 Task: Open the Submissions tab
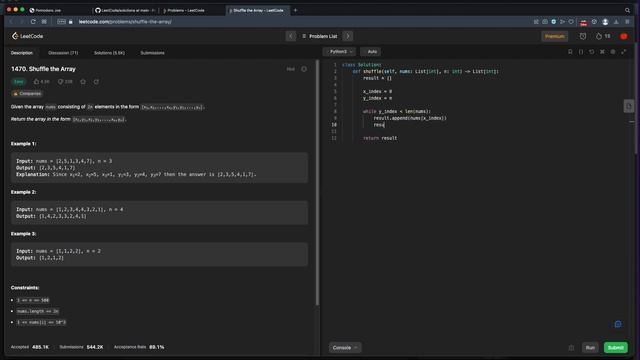[152, 53]
